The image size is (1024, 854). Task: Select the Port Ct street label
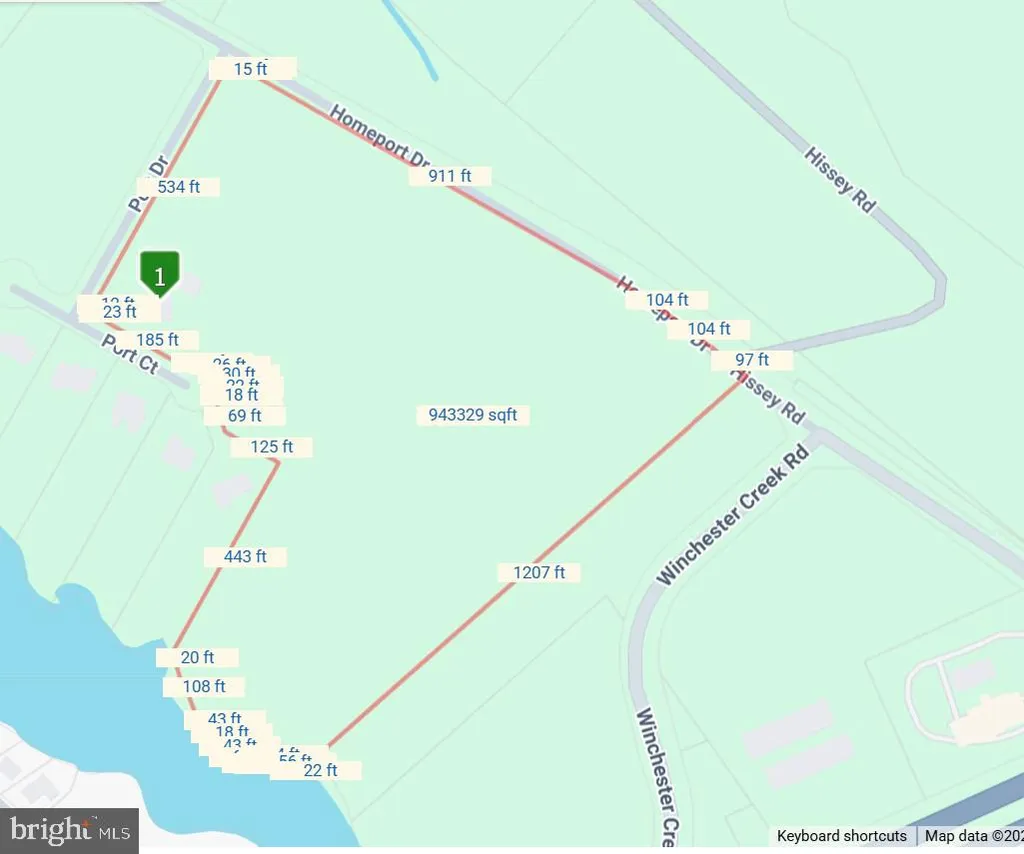click(x=130, y=354)
